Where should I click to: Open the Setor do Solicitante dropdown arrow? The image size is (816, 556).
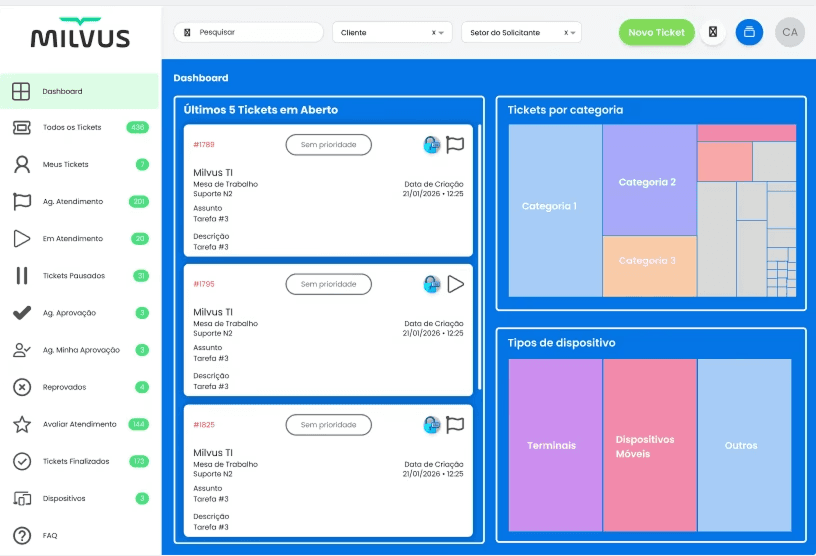point(573,33)
